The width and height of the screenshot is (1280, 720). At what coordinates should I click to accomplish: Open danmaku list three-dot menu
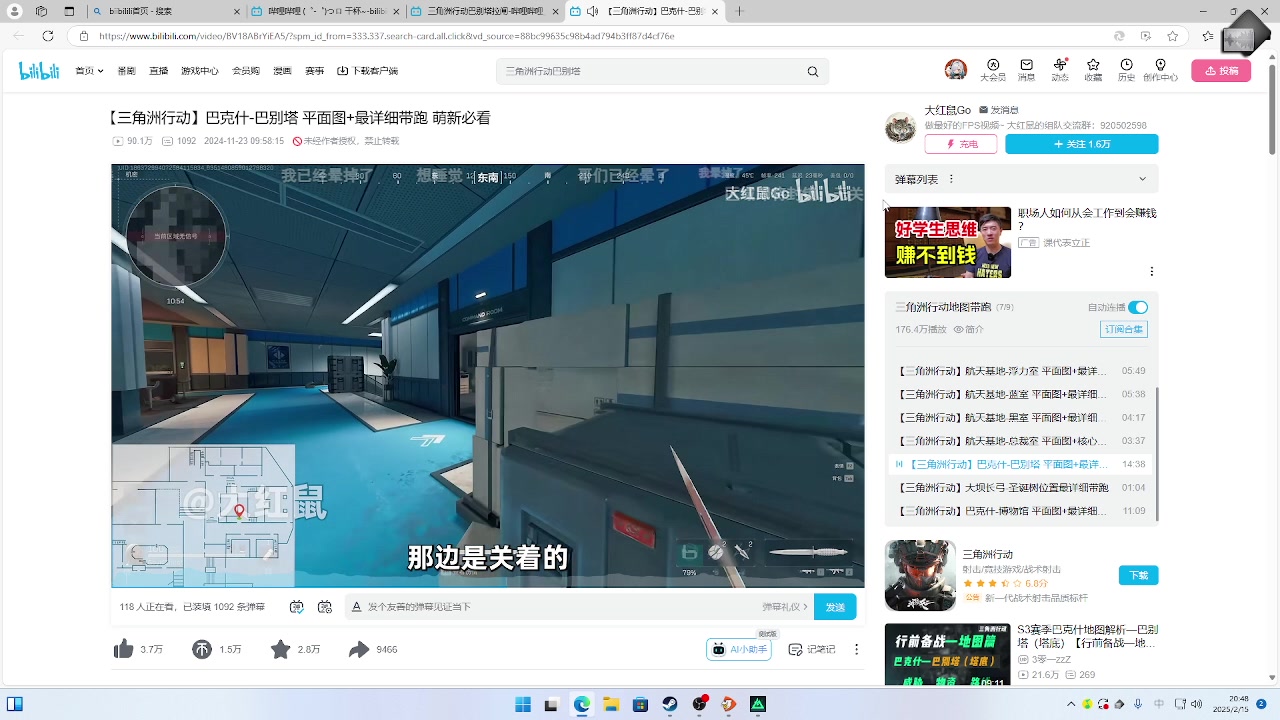click(x=951, y=179)
